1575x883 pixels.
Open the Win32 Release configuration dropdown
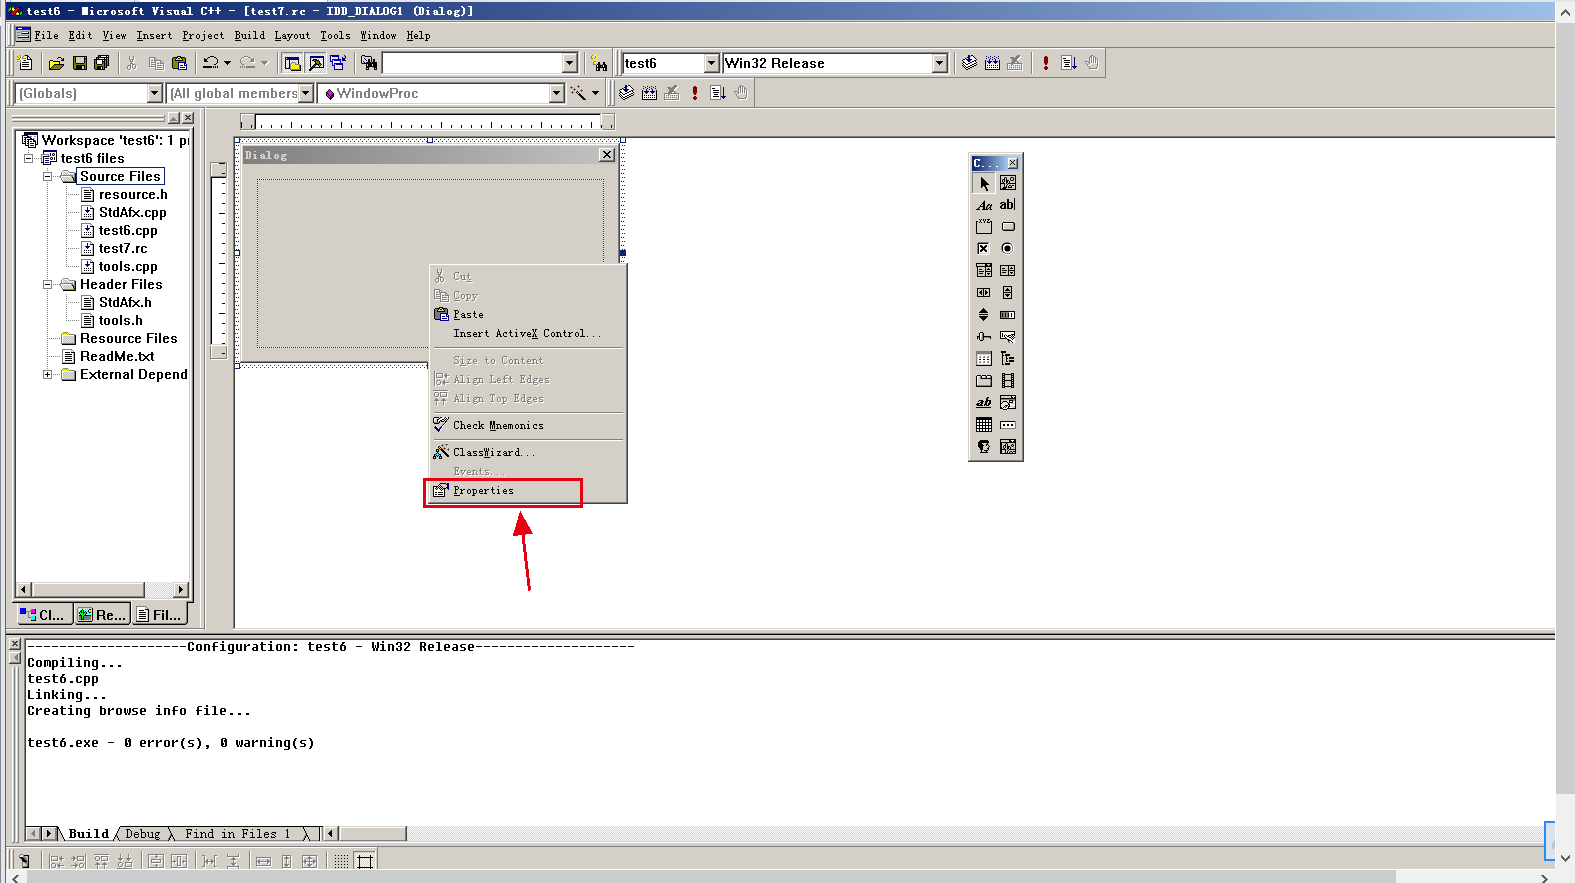[939, 63]
